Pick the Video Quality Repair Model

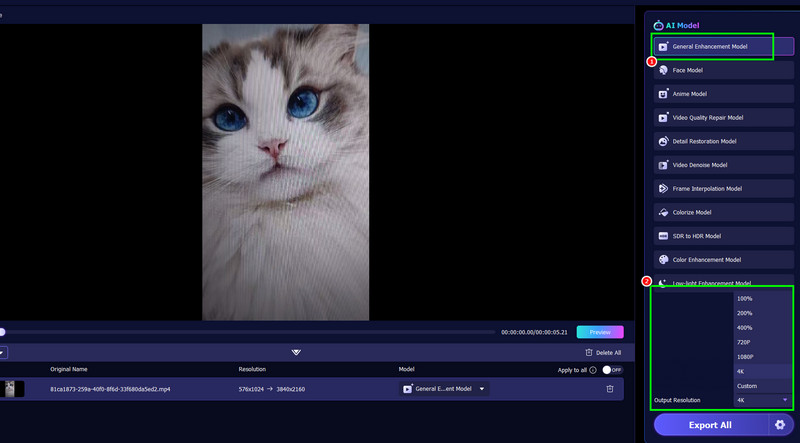(723, 118)
